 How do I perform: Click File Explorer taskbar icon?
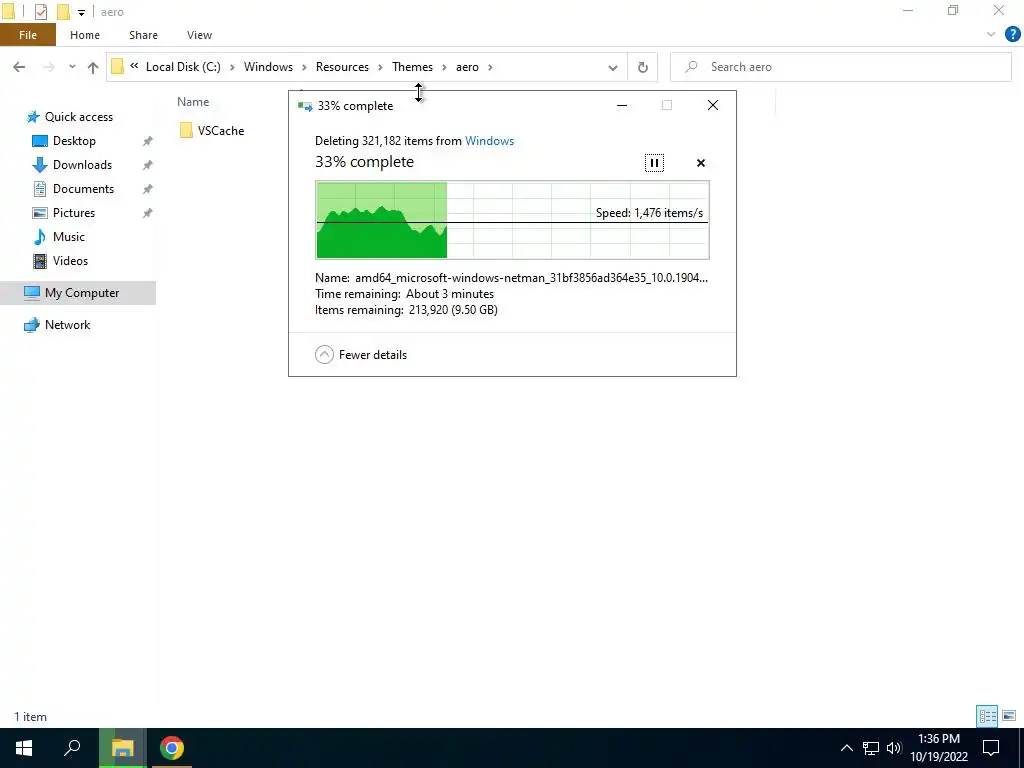tap(122, 748)
